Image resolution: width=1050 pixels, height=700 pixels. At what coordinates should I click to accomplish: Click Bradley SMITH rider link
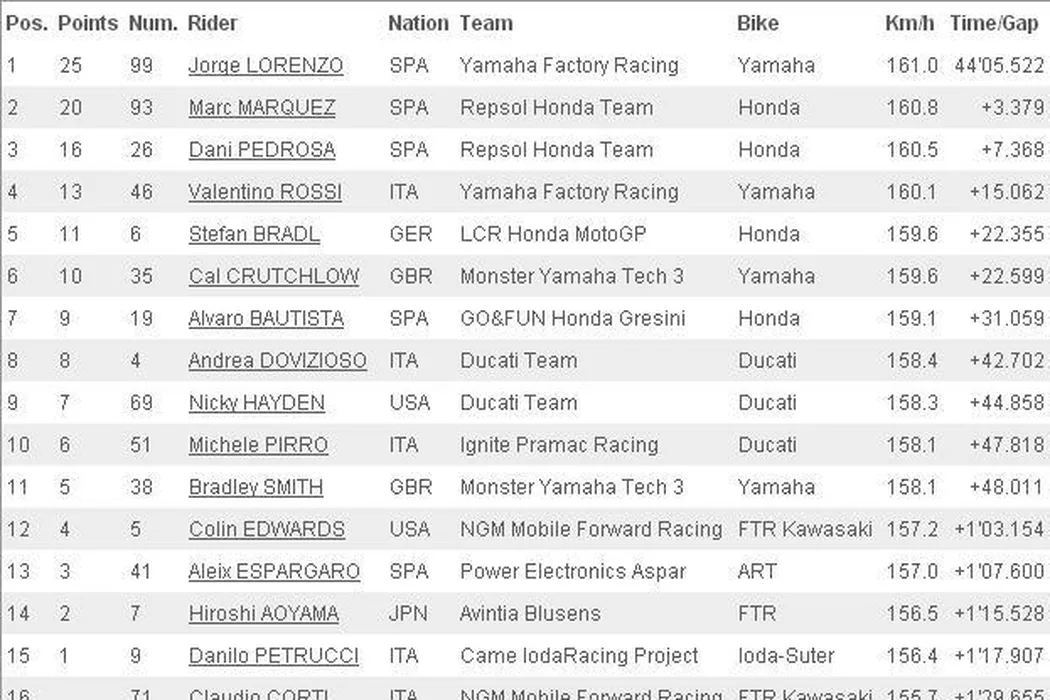[x=255, y=487]
